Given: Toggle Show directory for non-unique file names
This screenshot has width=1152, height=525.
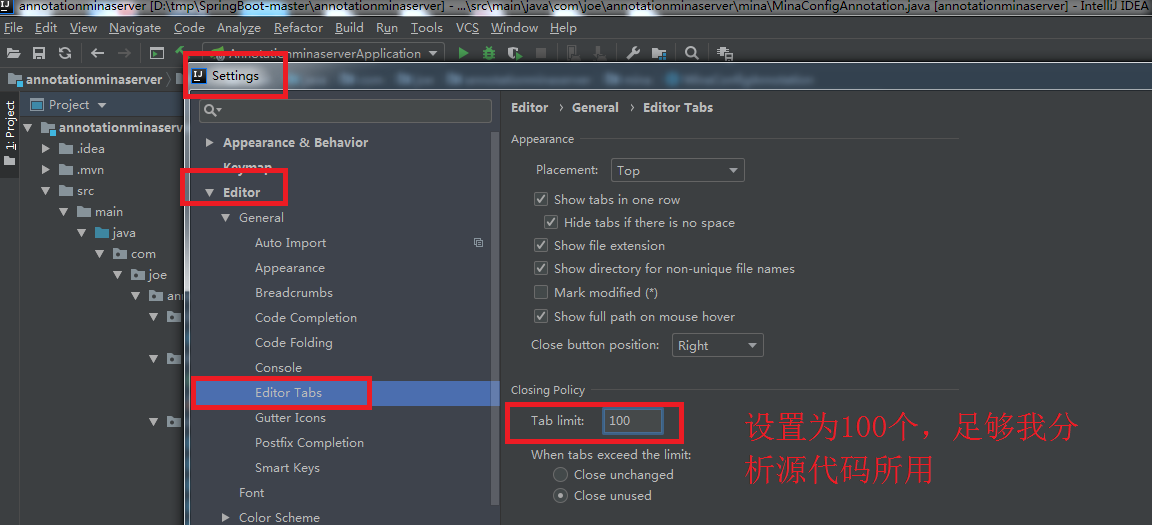Looking at the screenshot, I should pyautogui.click(x=541, y=269).
